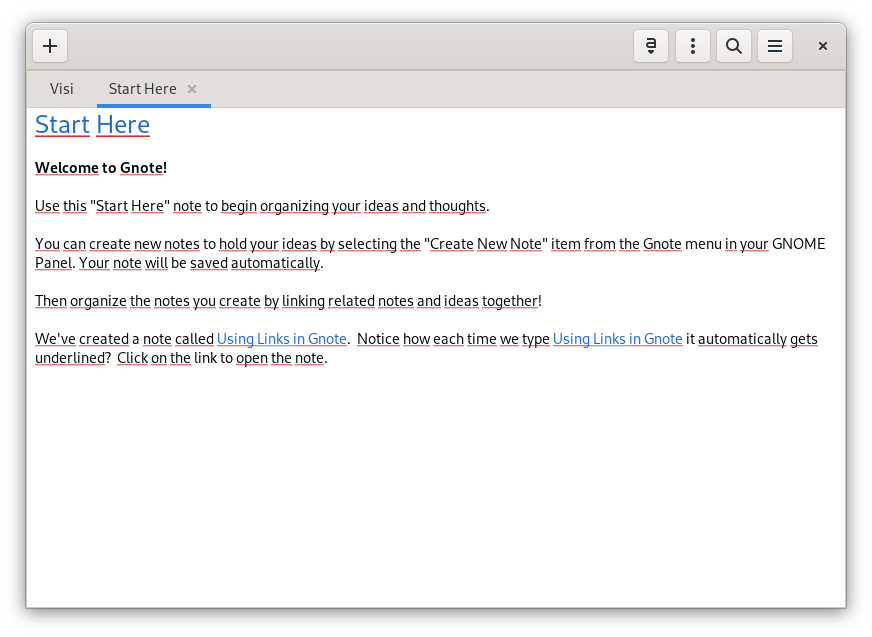Close the Start Here tab
Viewport: 872px width, 637px height.
coord(192,89)
